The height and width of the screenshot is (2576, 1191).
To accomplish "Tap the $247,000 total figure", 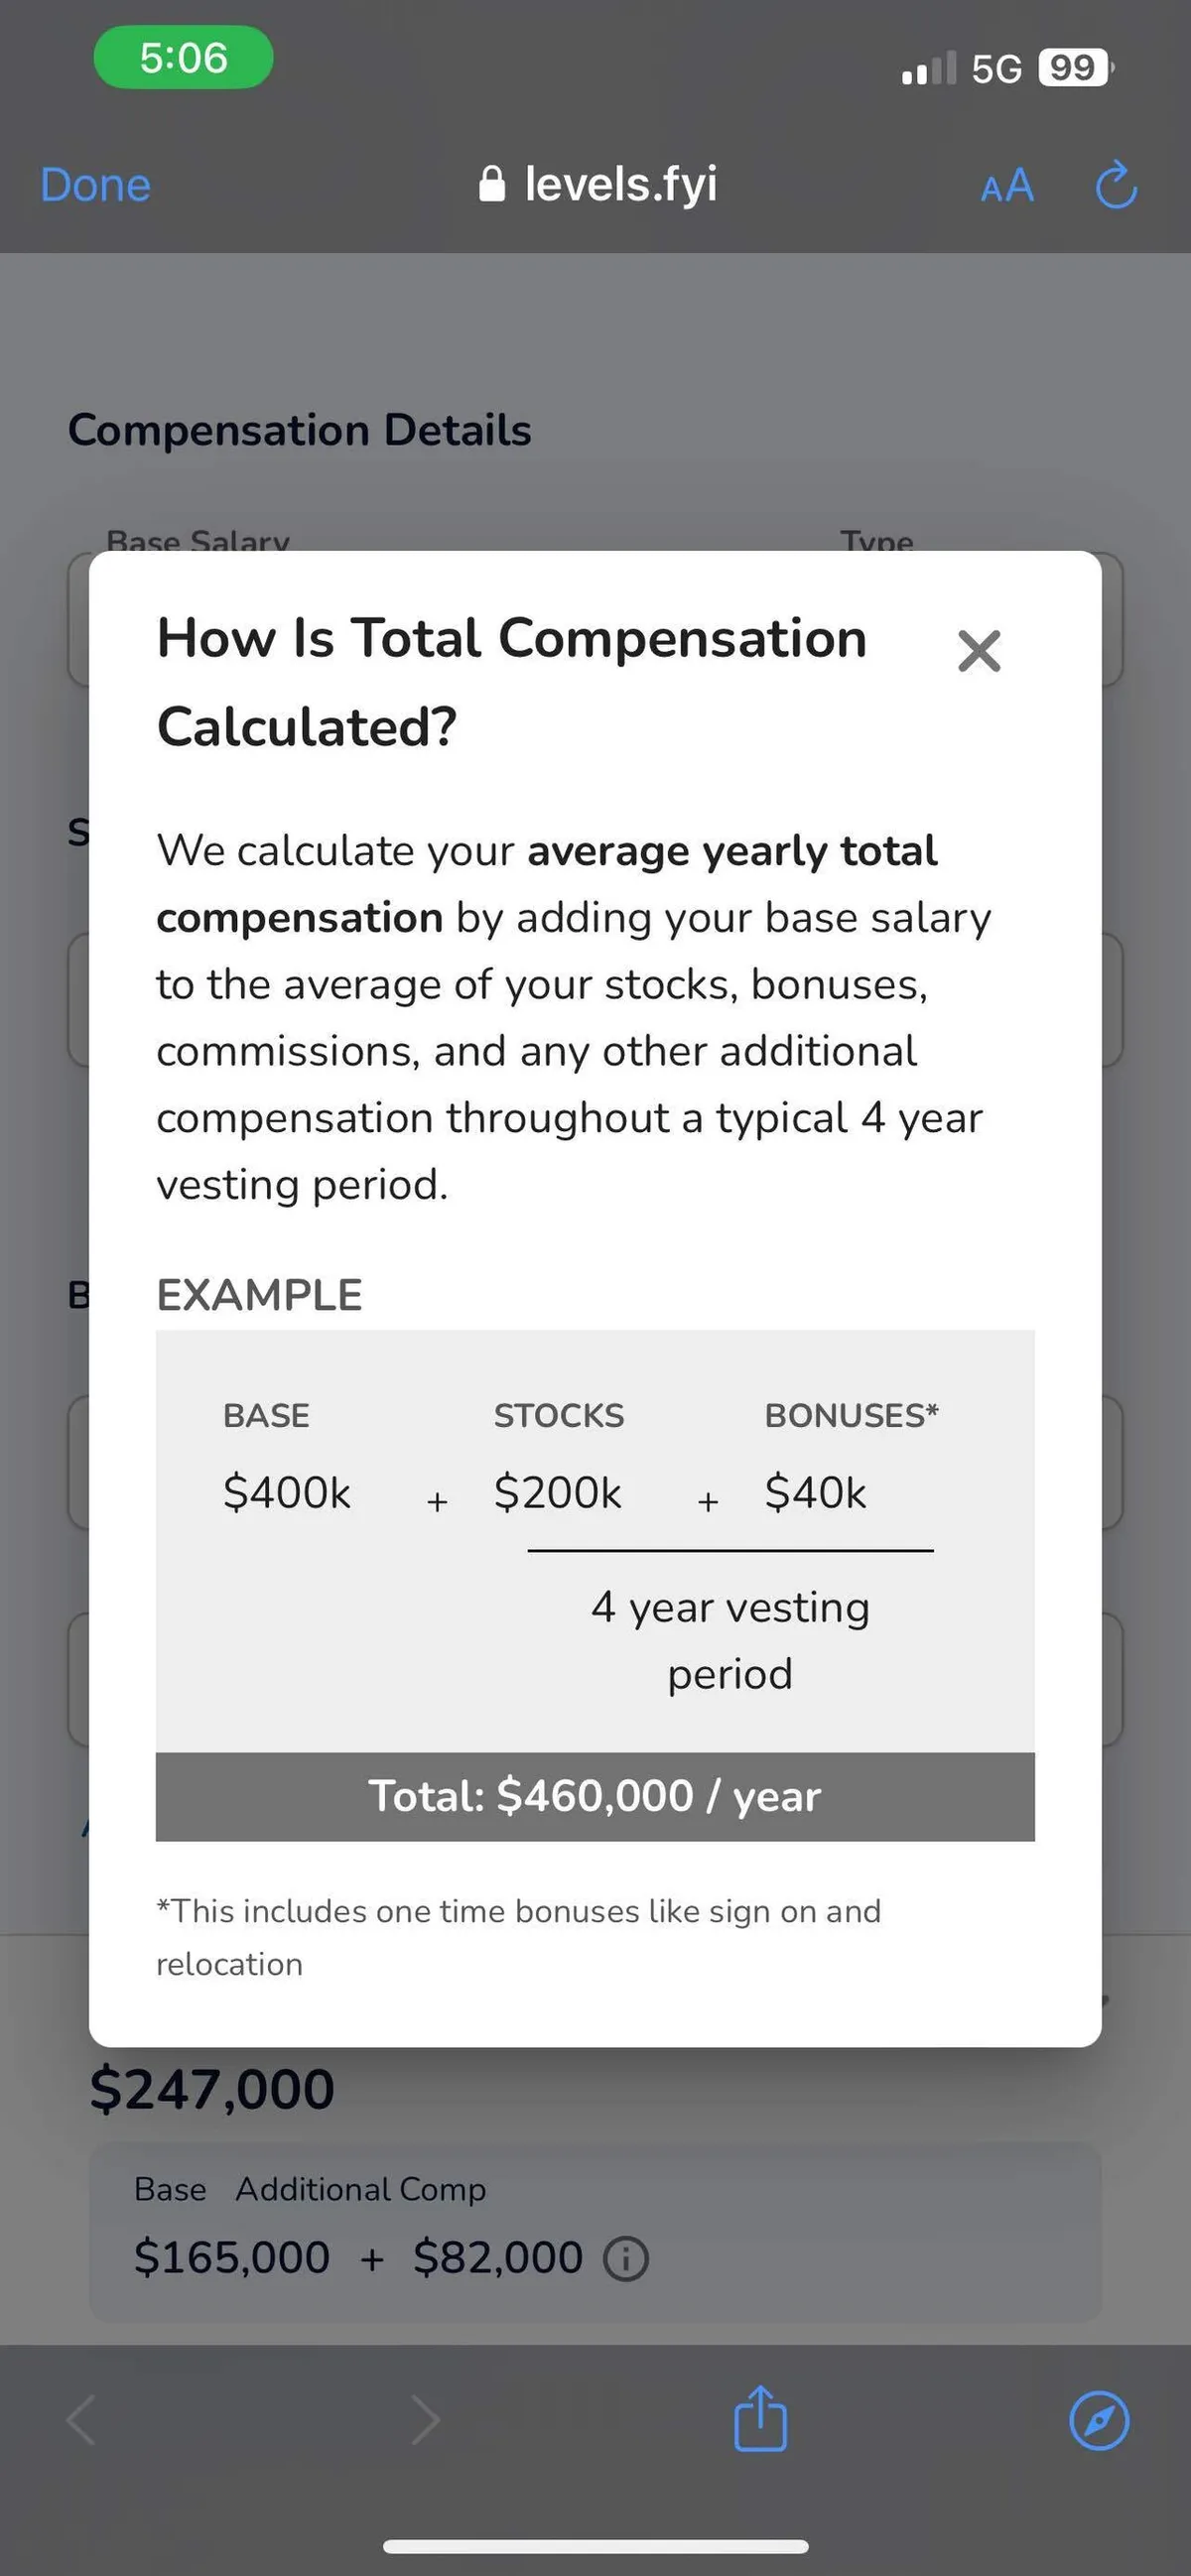I will (x=212, y=2089).
